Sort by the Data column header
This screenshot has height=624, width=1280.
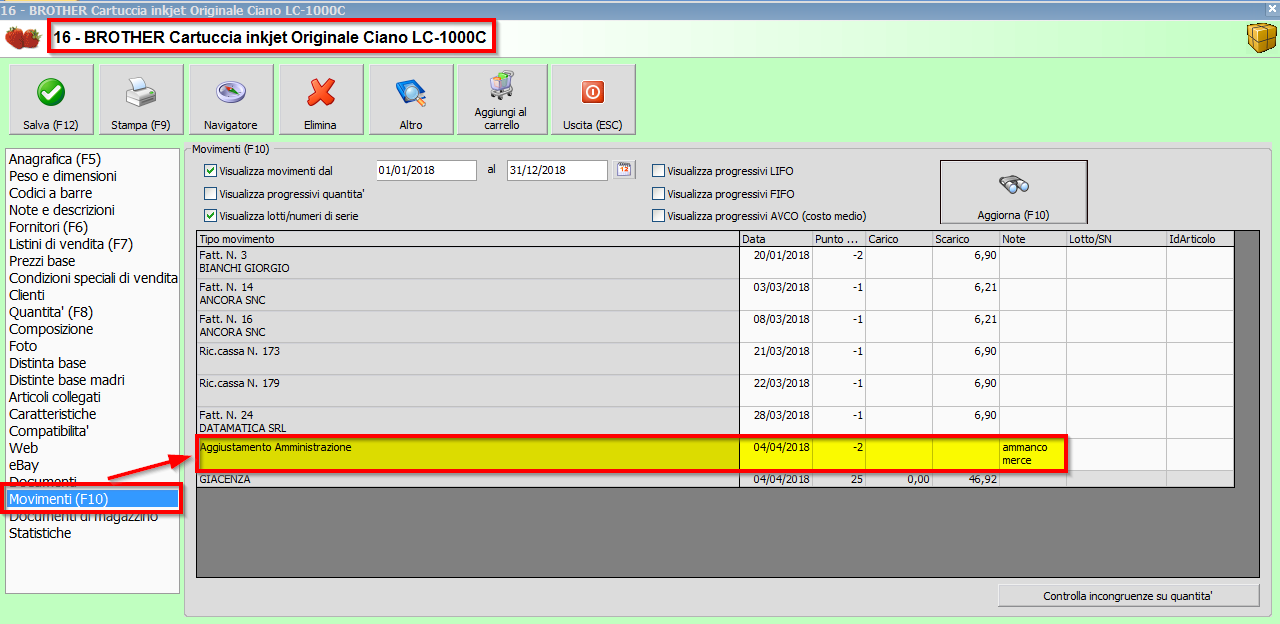(776, 239)
